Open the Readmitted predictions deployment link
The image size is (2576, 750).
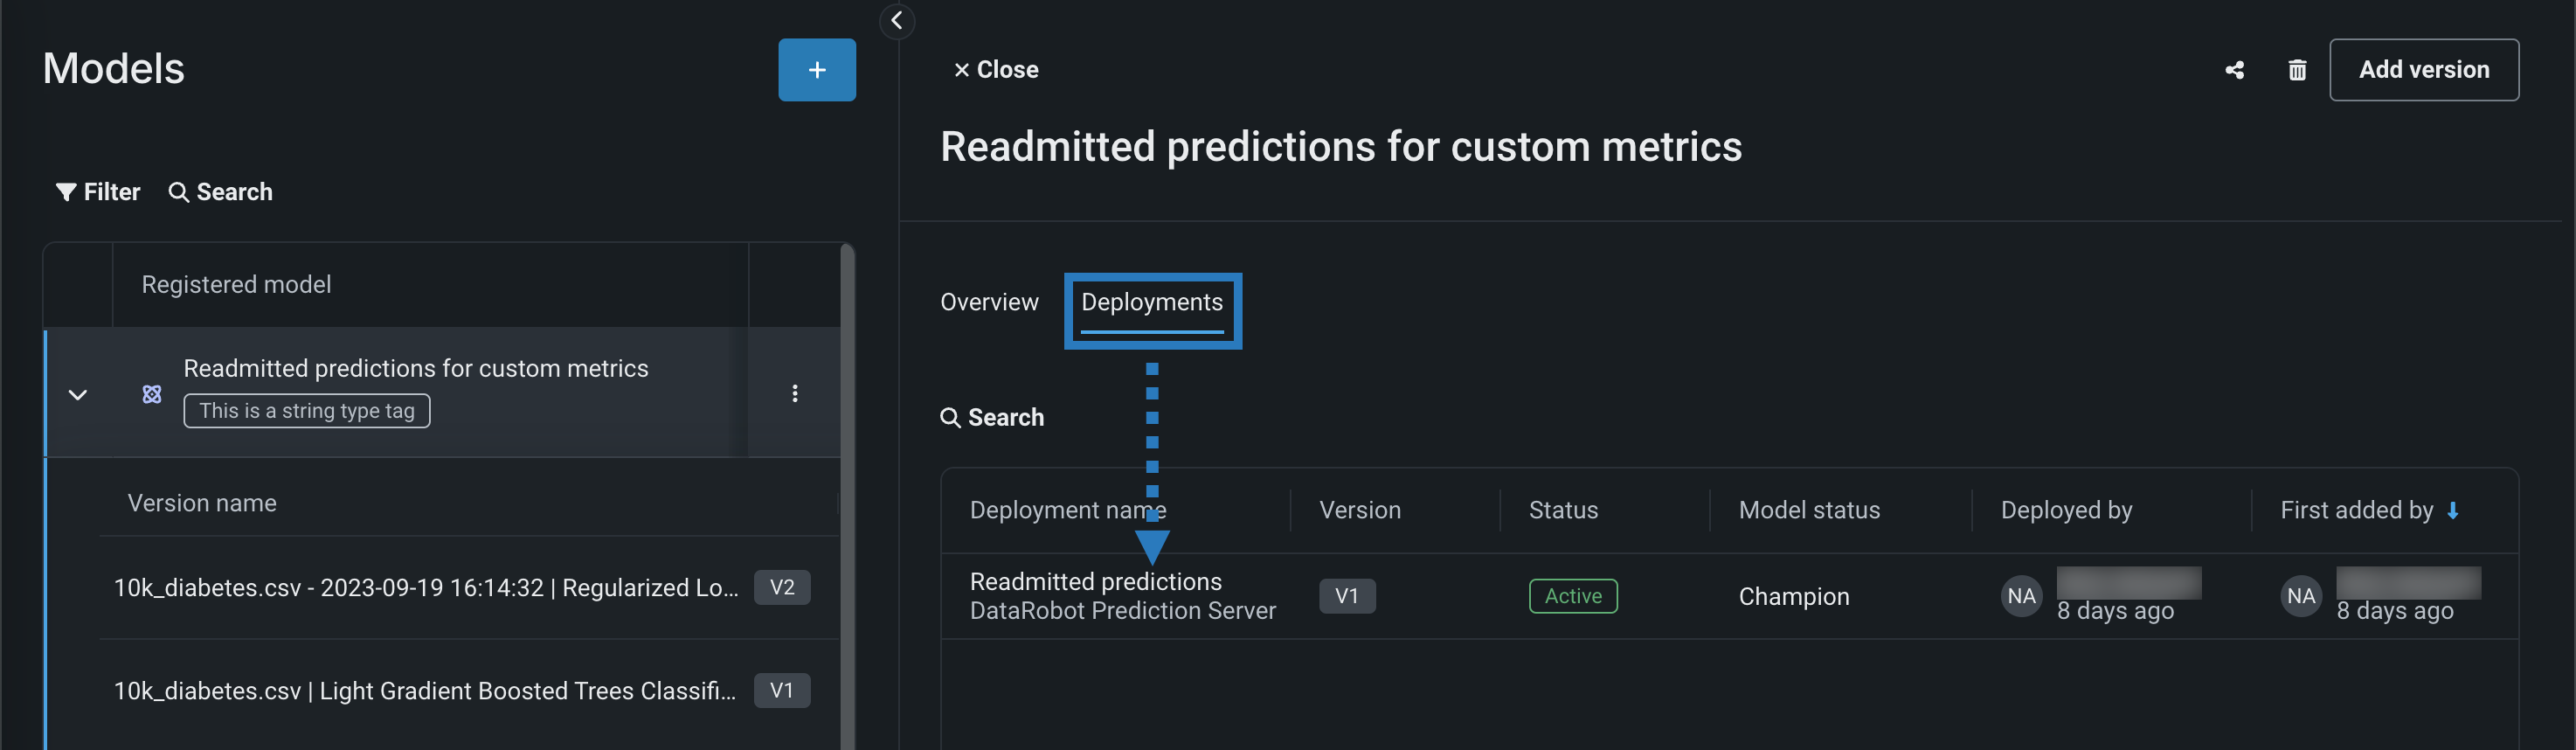point(1095,581)
